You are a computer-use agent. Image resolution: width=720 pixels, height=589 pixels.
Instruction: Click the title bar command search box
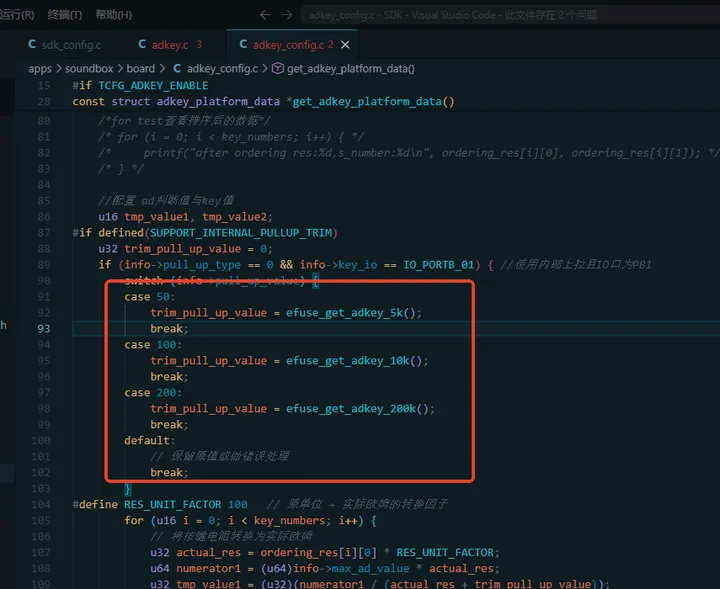[510, 15]
